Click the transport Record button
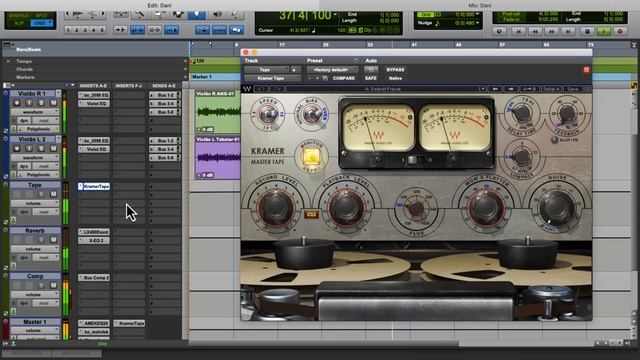Screen dimensions: 640x360 (x=620, y=31)
